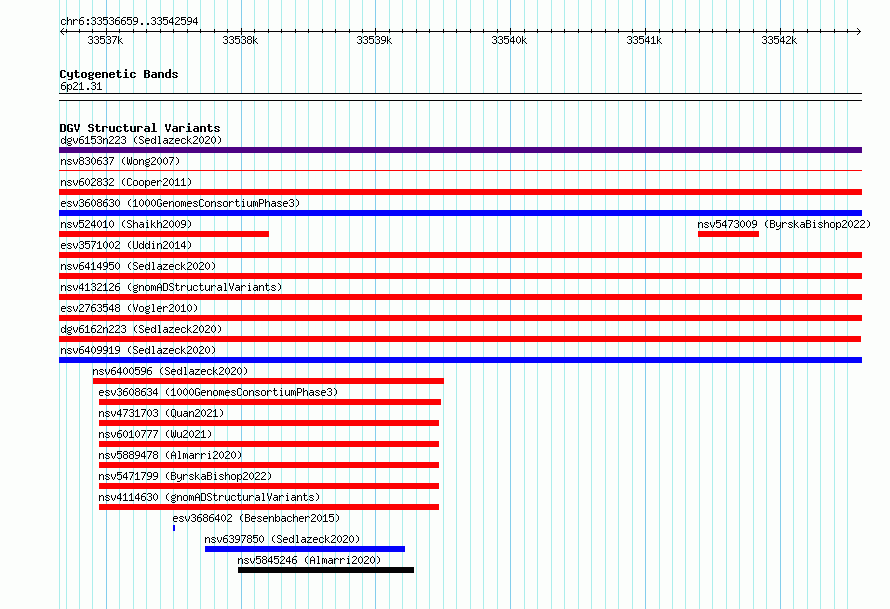Open esv3686402 (Besenbacher2015) label
Image resolution: width=890 pixels, height=609 pixels.
256,518
